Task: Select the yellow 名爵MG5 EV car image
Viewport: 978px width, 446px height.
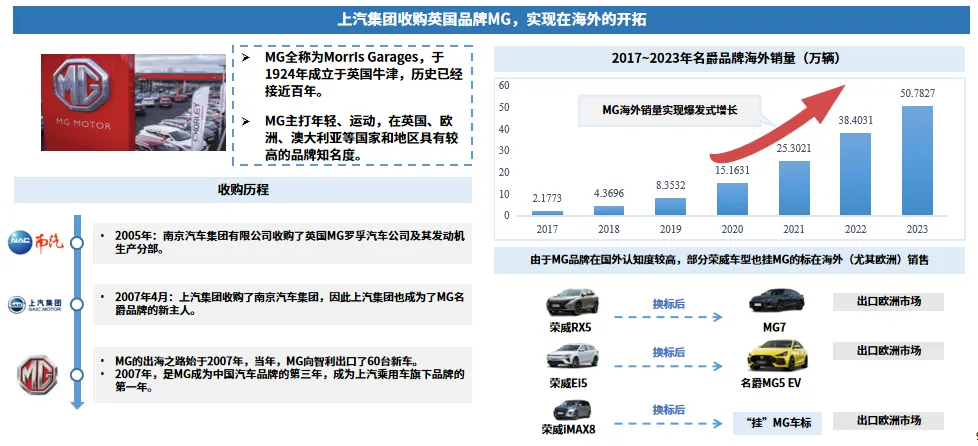Action: (x=777, y=356)
